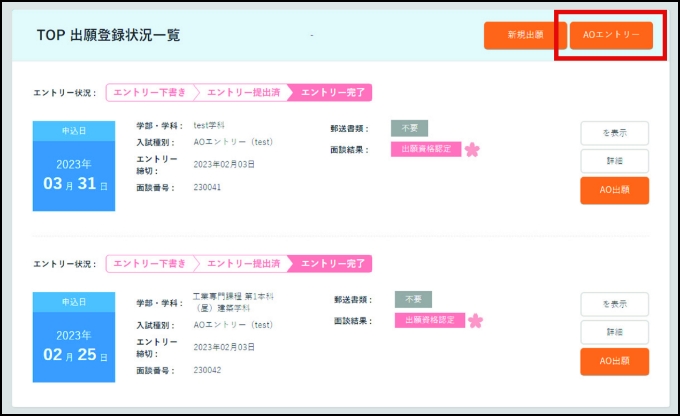680x416 pixels.
Task: Select エントリー完了 step in the second entry
Action: point(333,264)
